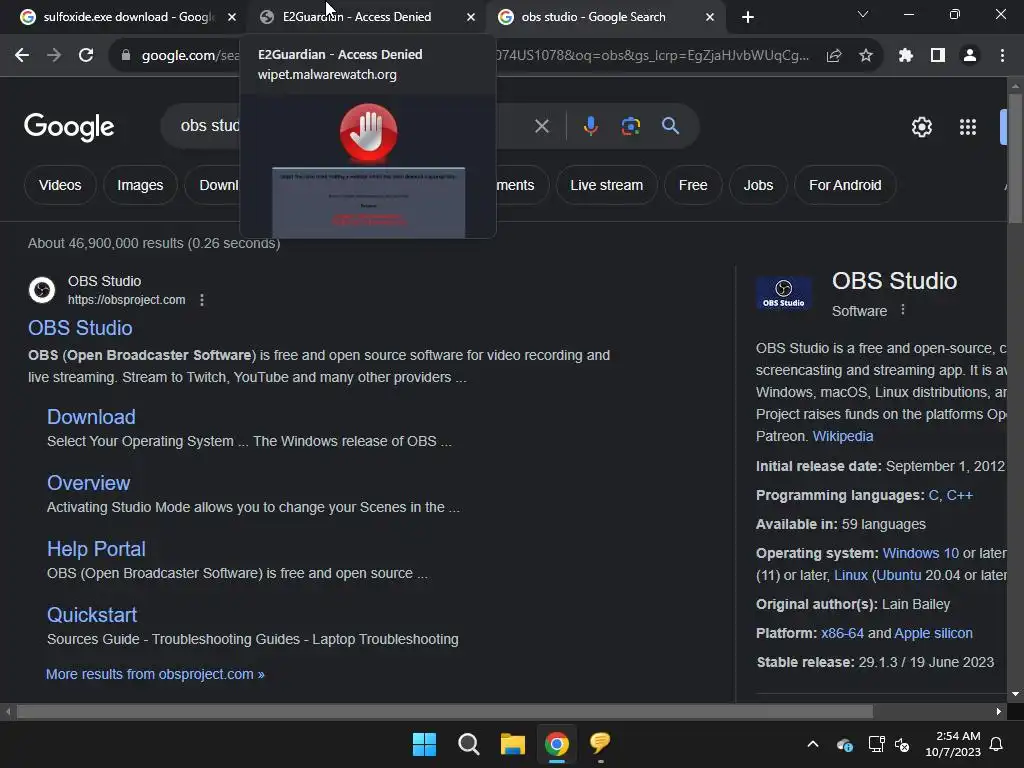Screen dimensions: 1024x768
Task: Open File Explorer from taskbar
Action: [513, 744]
